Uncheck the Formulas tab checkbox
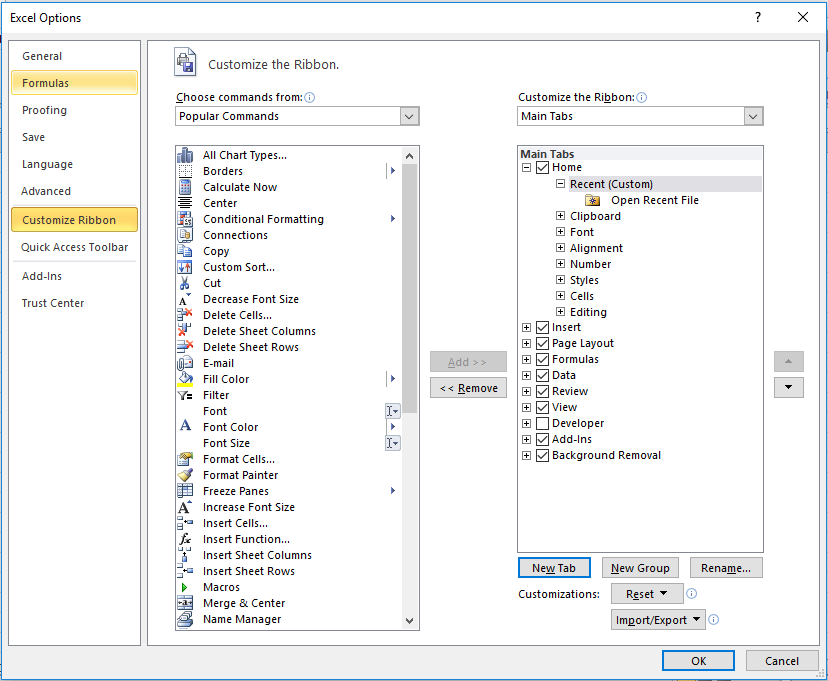828x681 pixels. pyautogui.click(x=542, y=360)
